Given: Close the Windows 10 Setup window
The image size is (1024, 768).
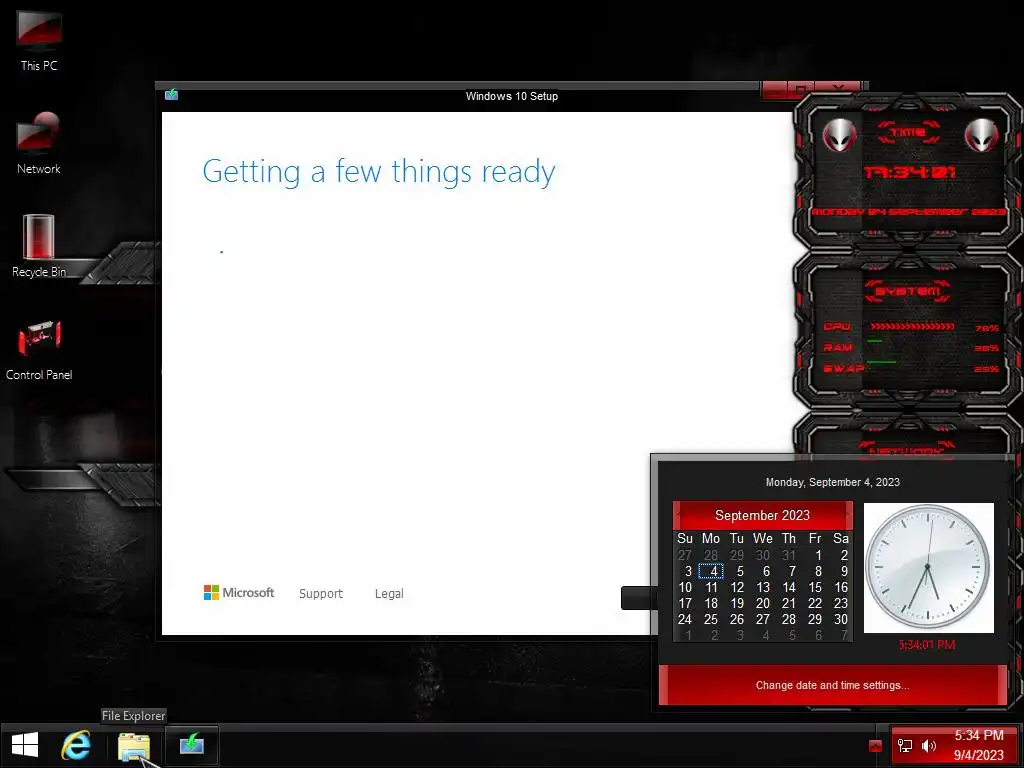Looking at the screenshot, I should pos(840,90).
